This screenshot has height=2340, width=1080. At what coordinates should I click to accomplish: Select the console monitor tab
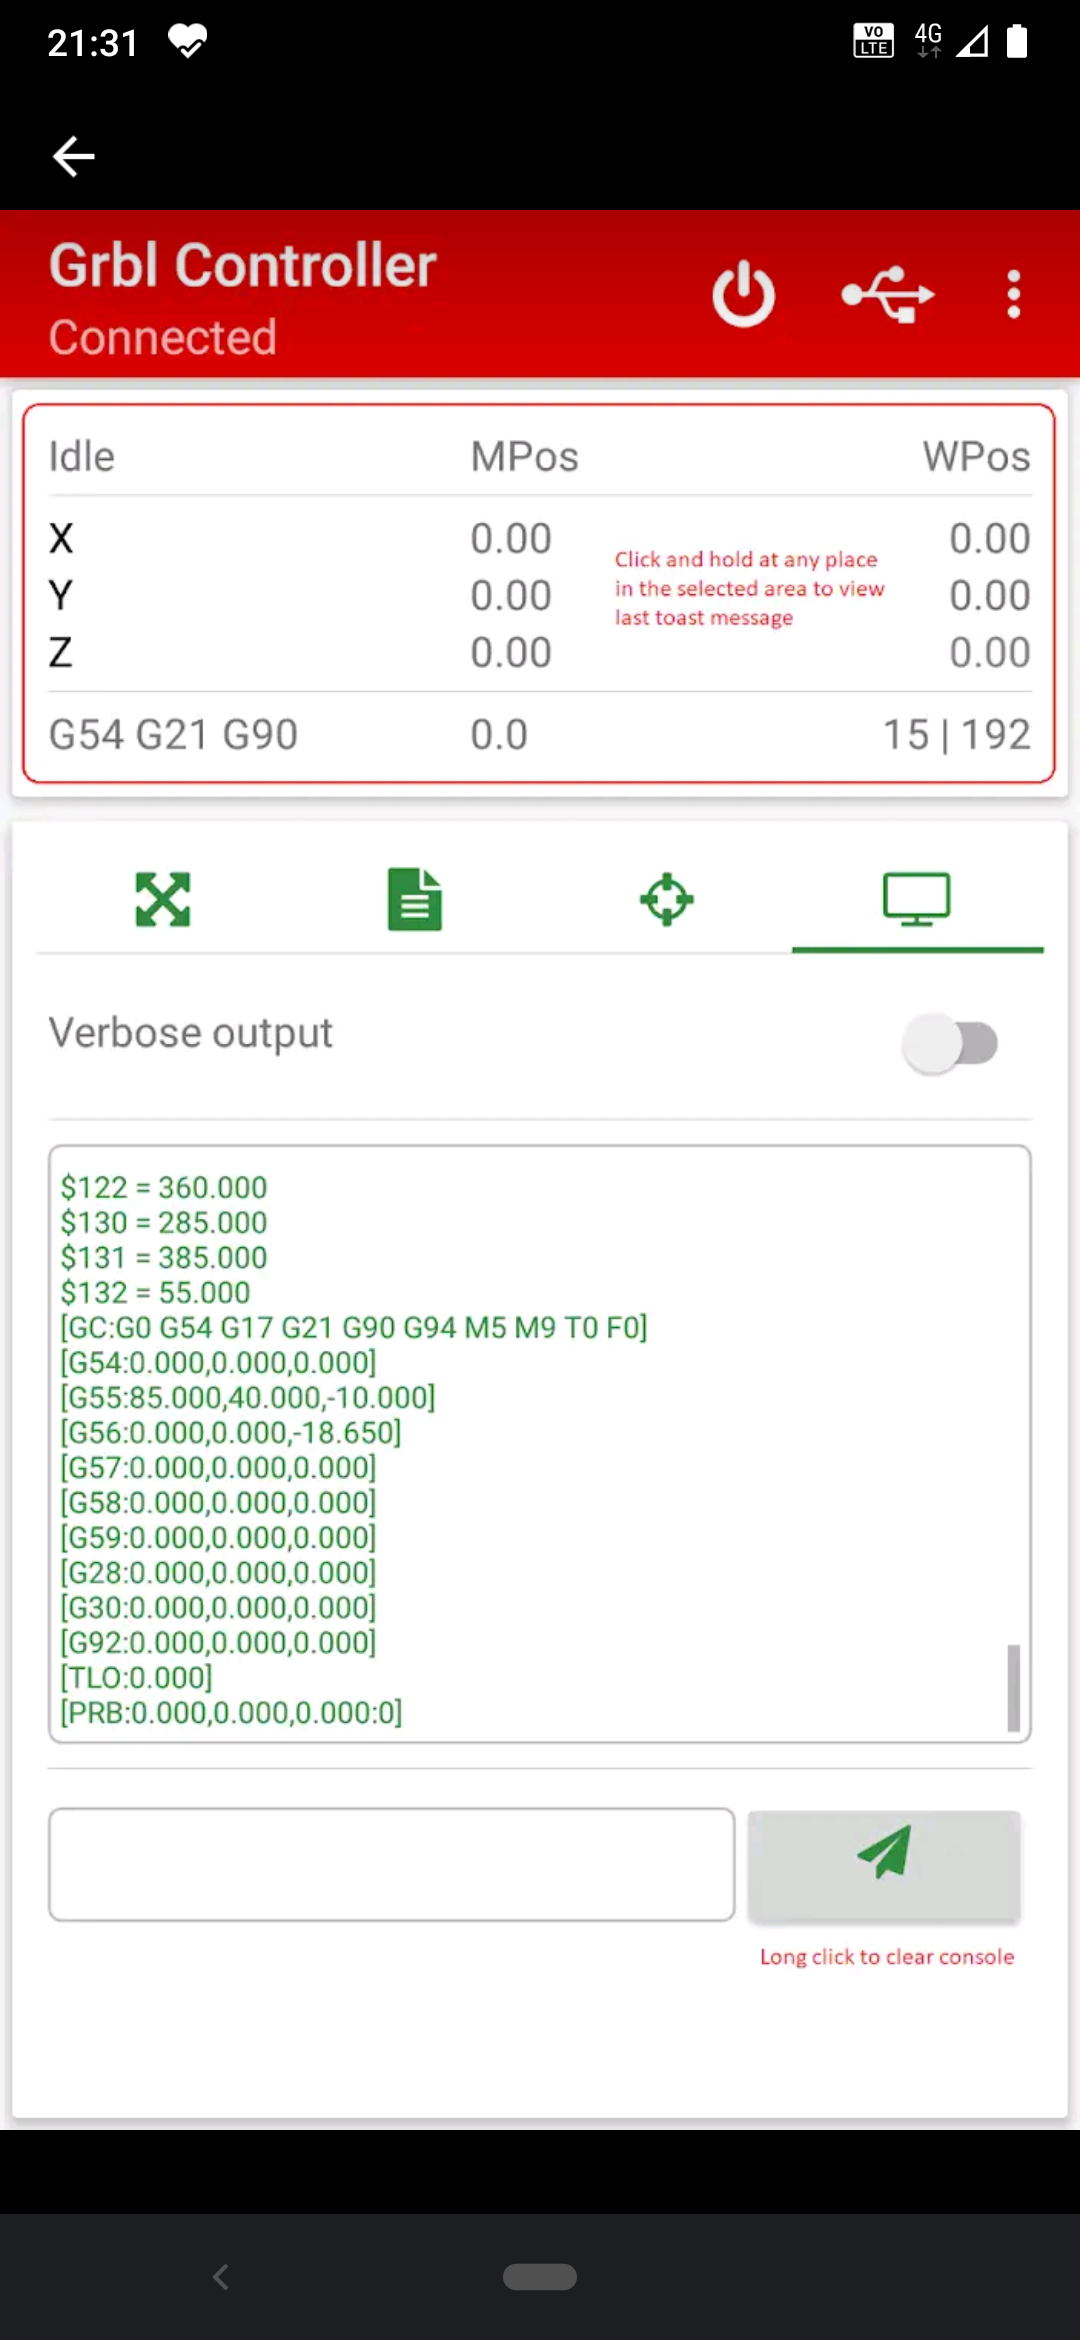coord(917,899)
